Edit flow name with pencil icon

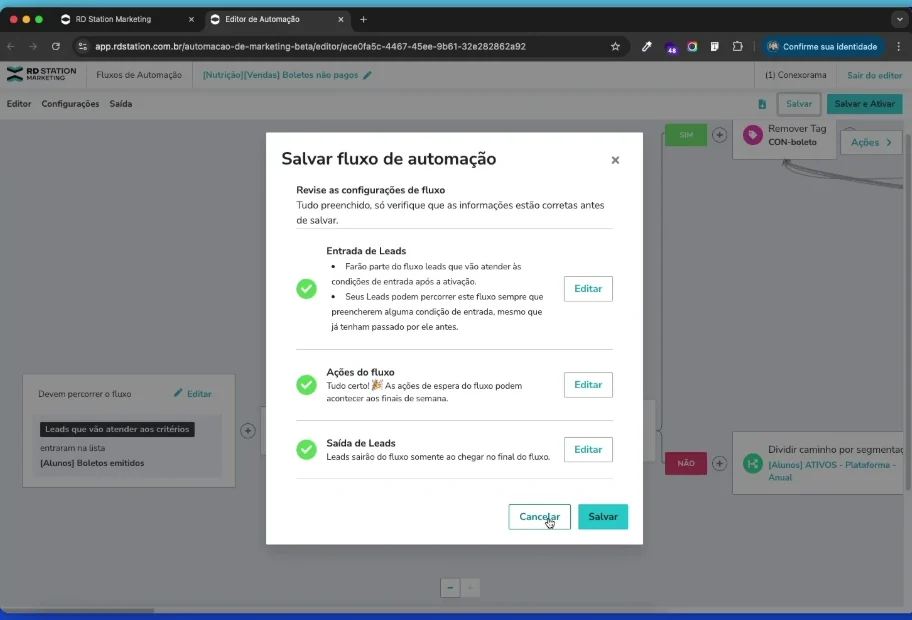(367, 75)
